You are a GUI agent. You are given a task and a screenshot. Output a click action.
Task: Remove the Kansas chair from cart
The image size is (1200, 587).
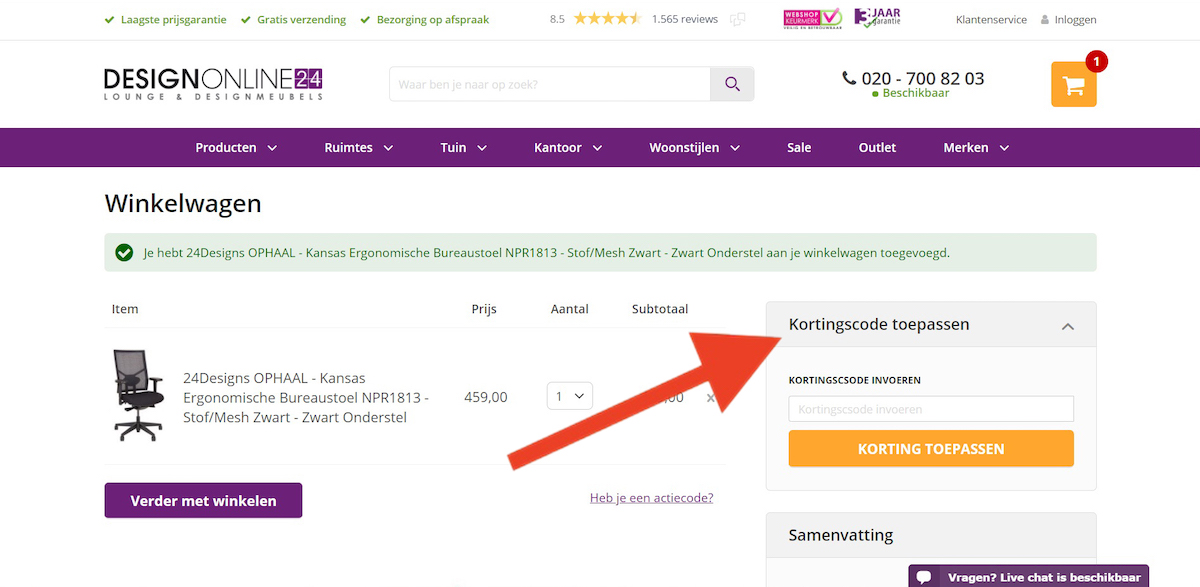711,398
